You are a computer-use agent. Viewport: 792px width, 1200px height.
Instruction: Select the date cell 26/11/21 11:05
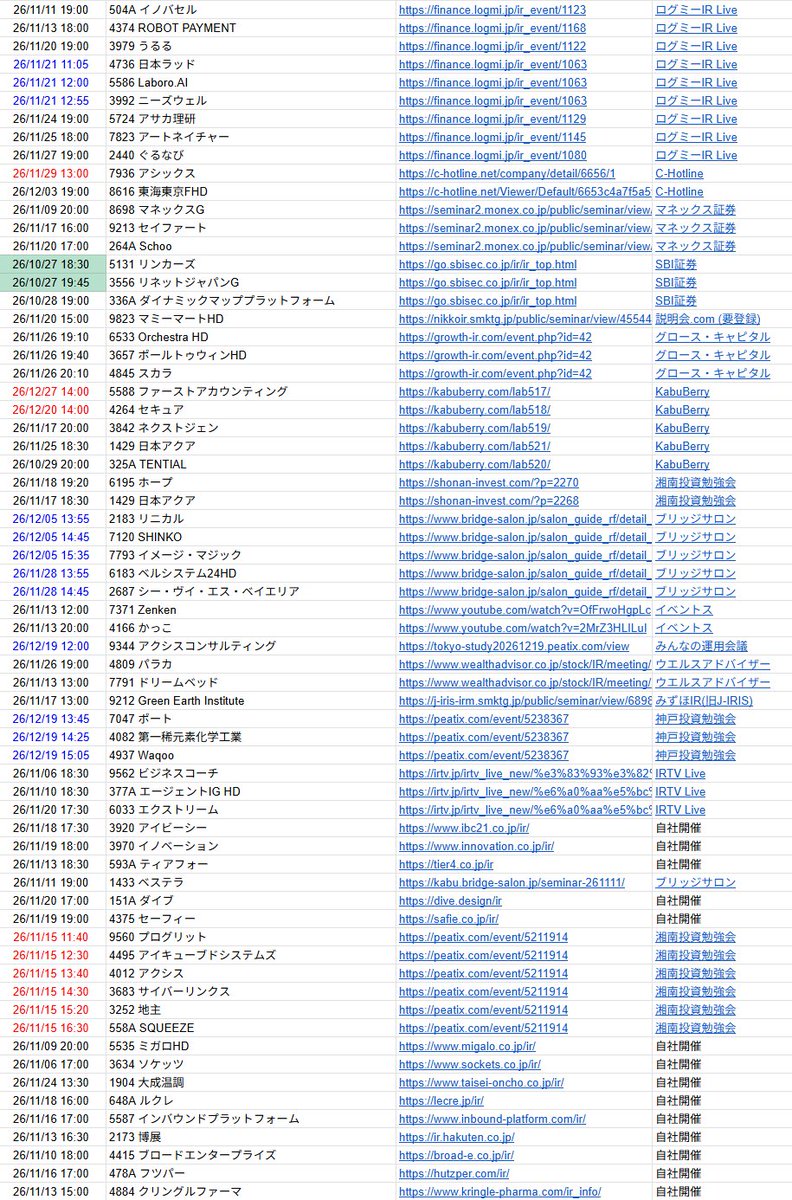50,64
